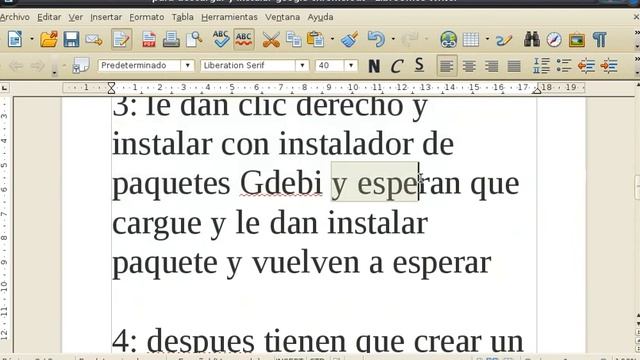The height and width of the screenshot is (360, 640).
Task: Open the Insertar menu
Action: coord(106,17)
